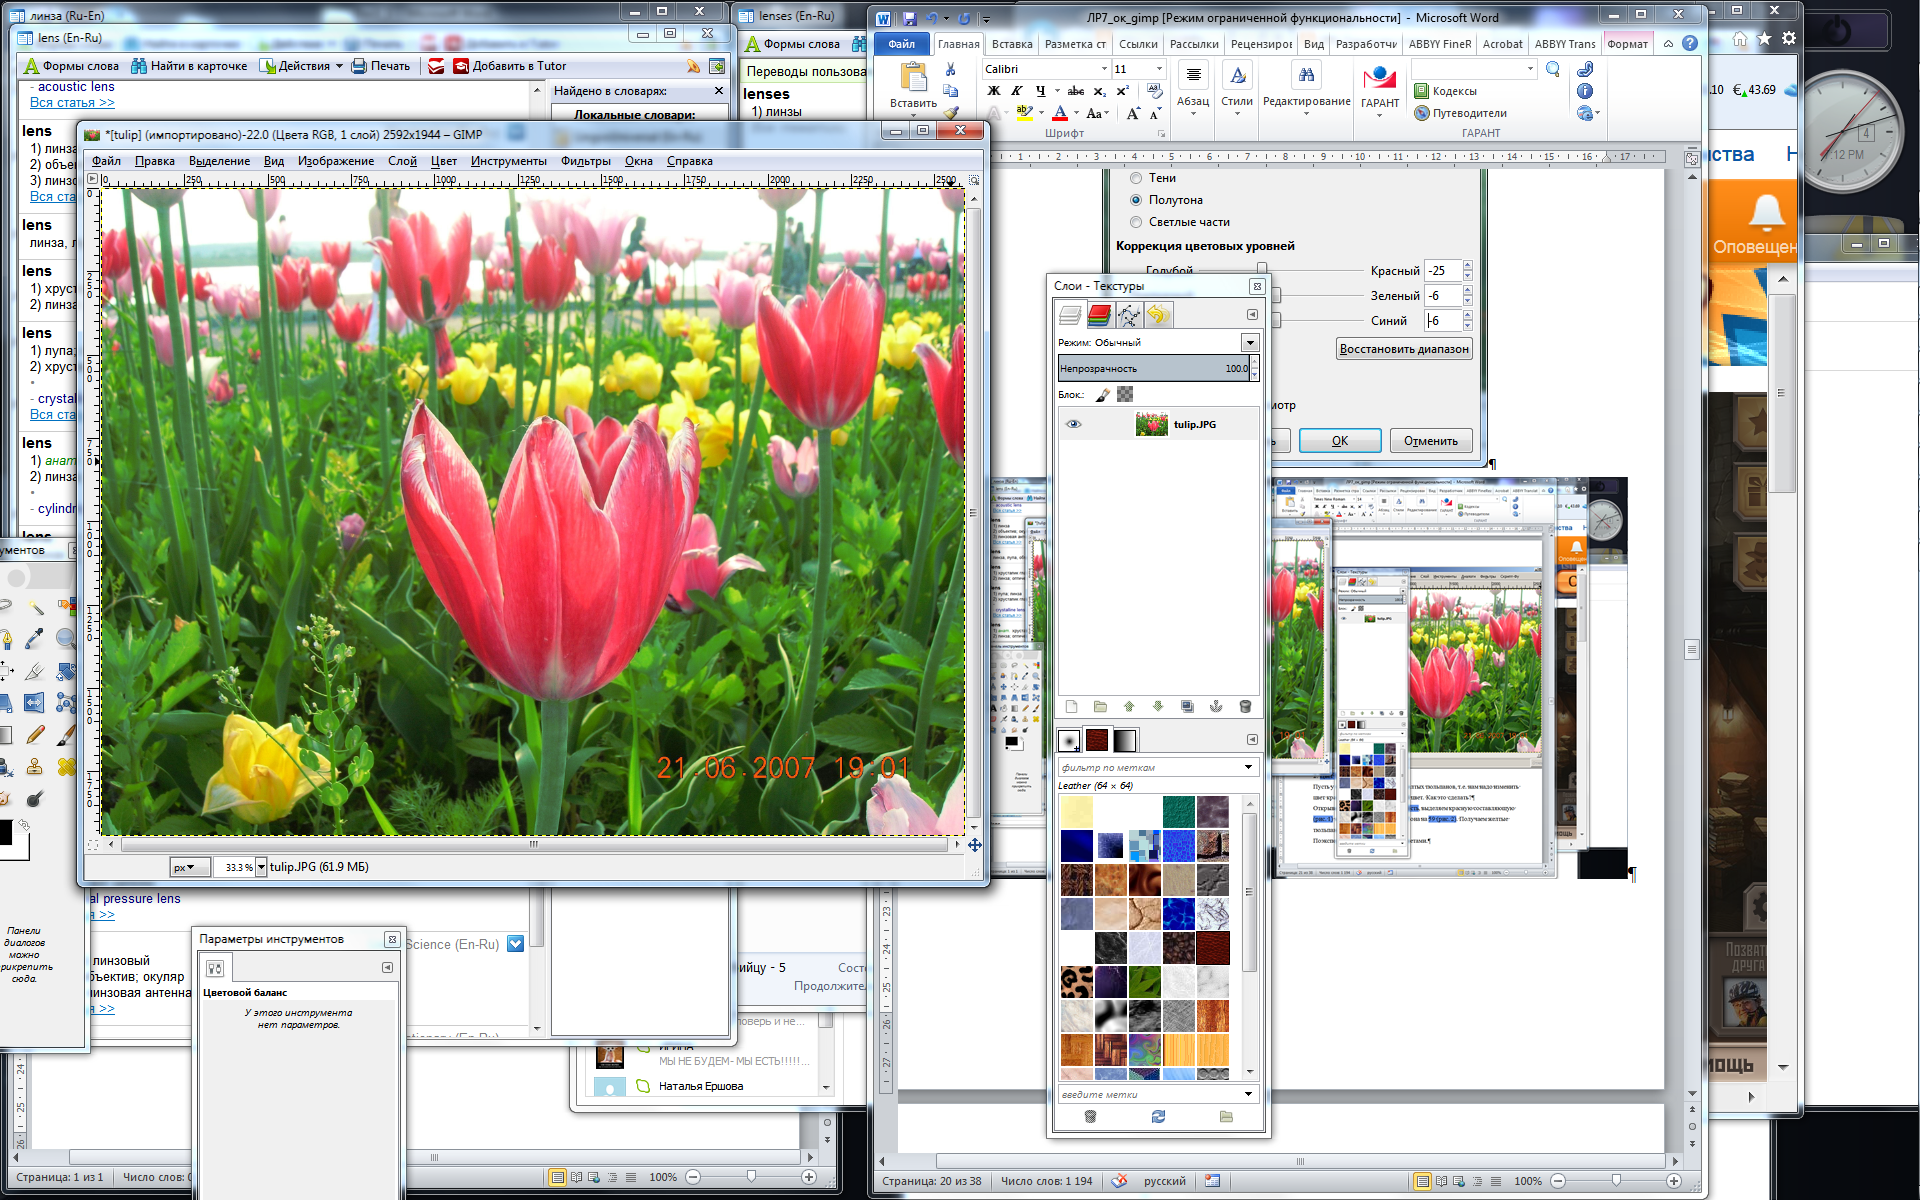Open the Gradients tab in lower GIMP dock

pyautogui.click(x=1125, y=740)
